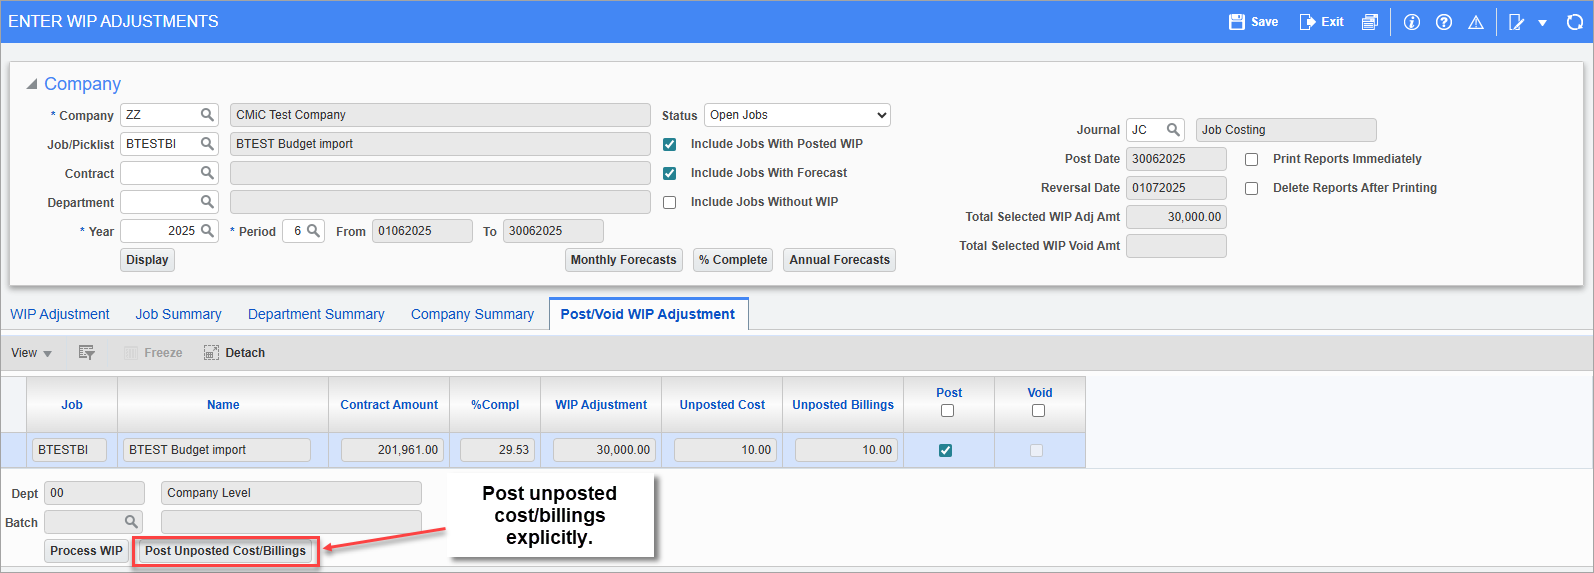Select Post/Void WIP Adjustment tab
Screen dimensions: 1594x573
[648, 314]
